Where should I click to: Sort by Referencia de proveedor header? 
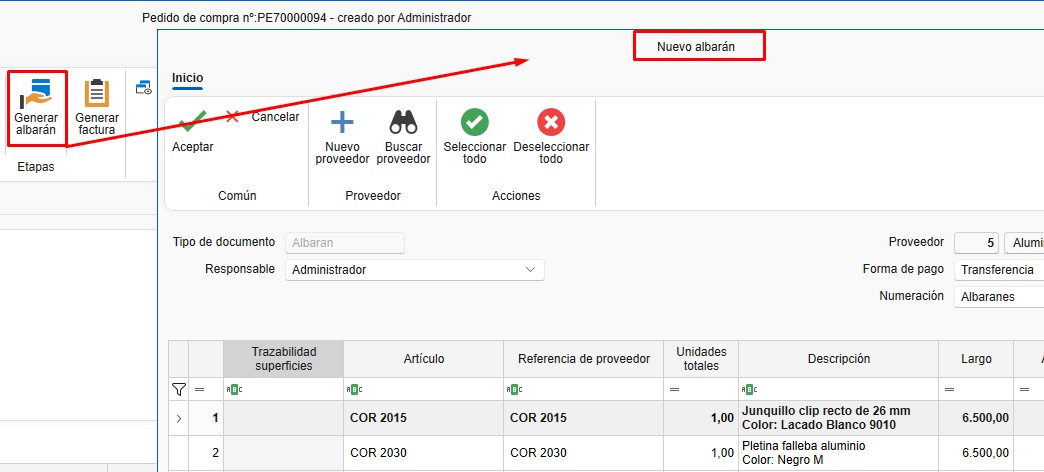click(583, 359)
